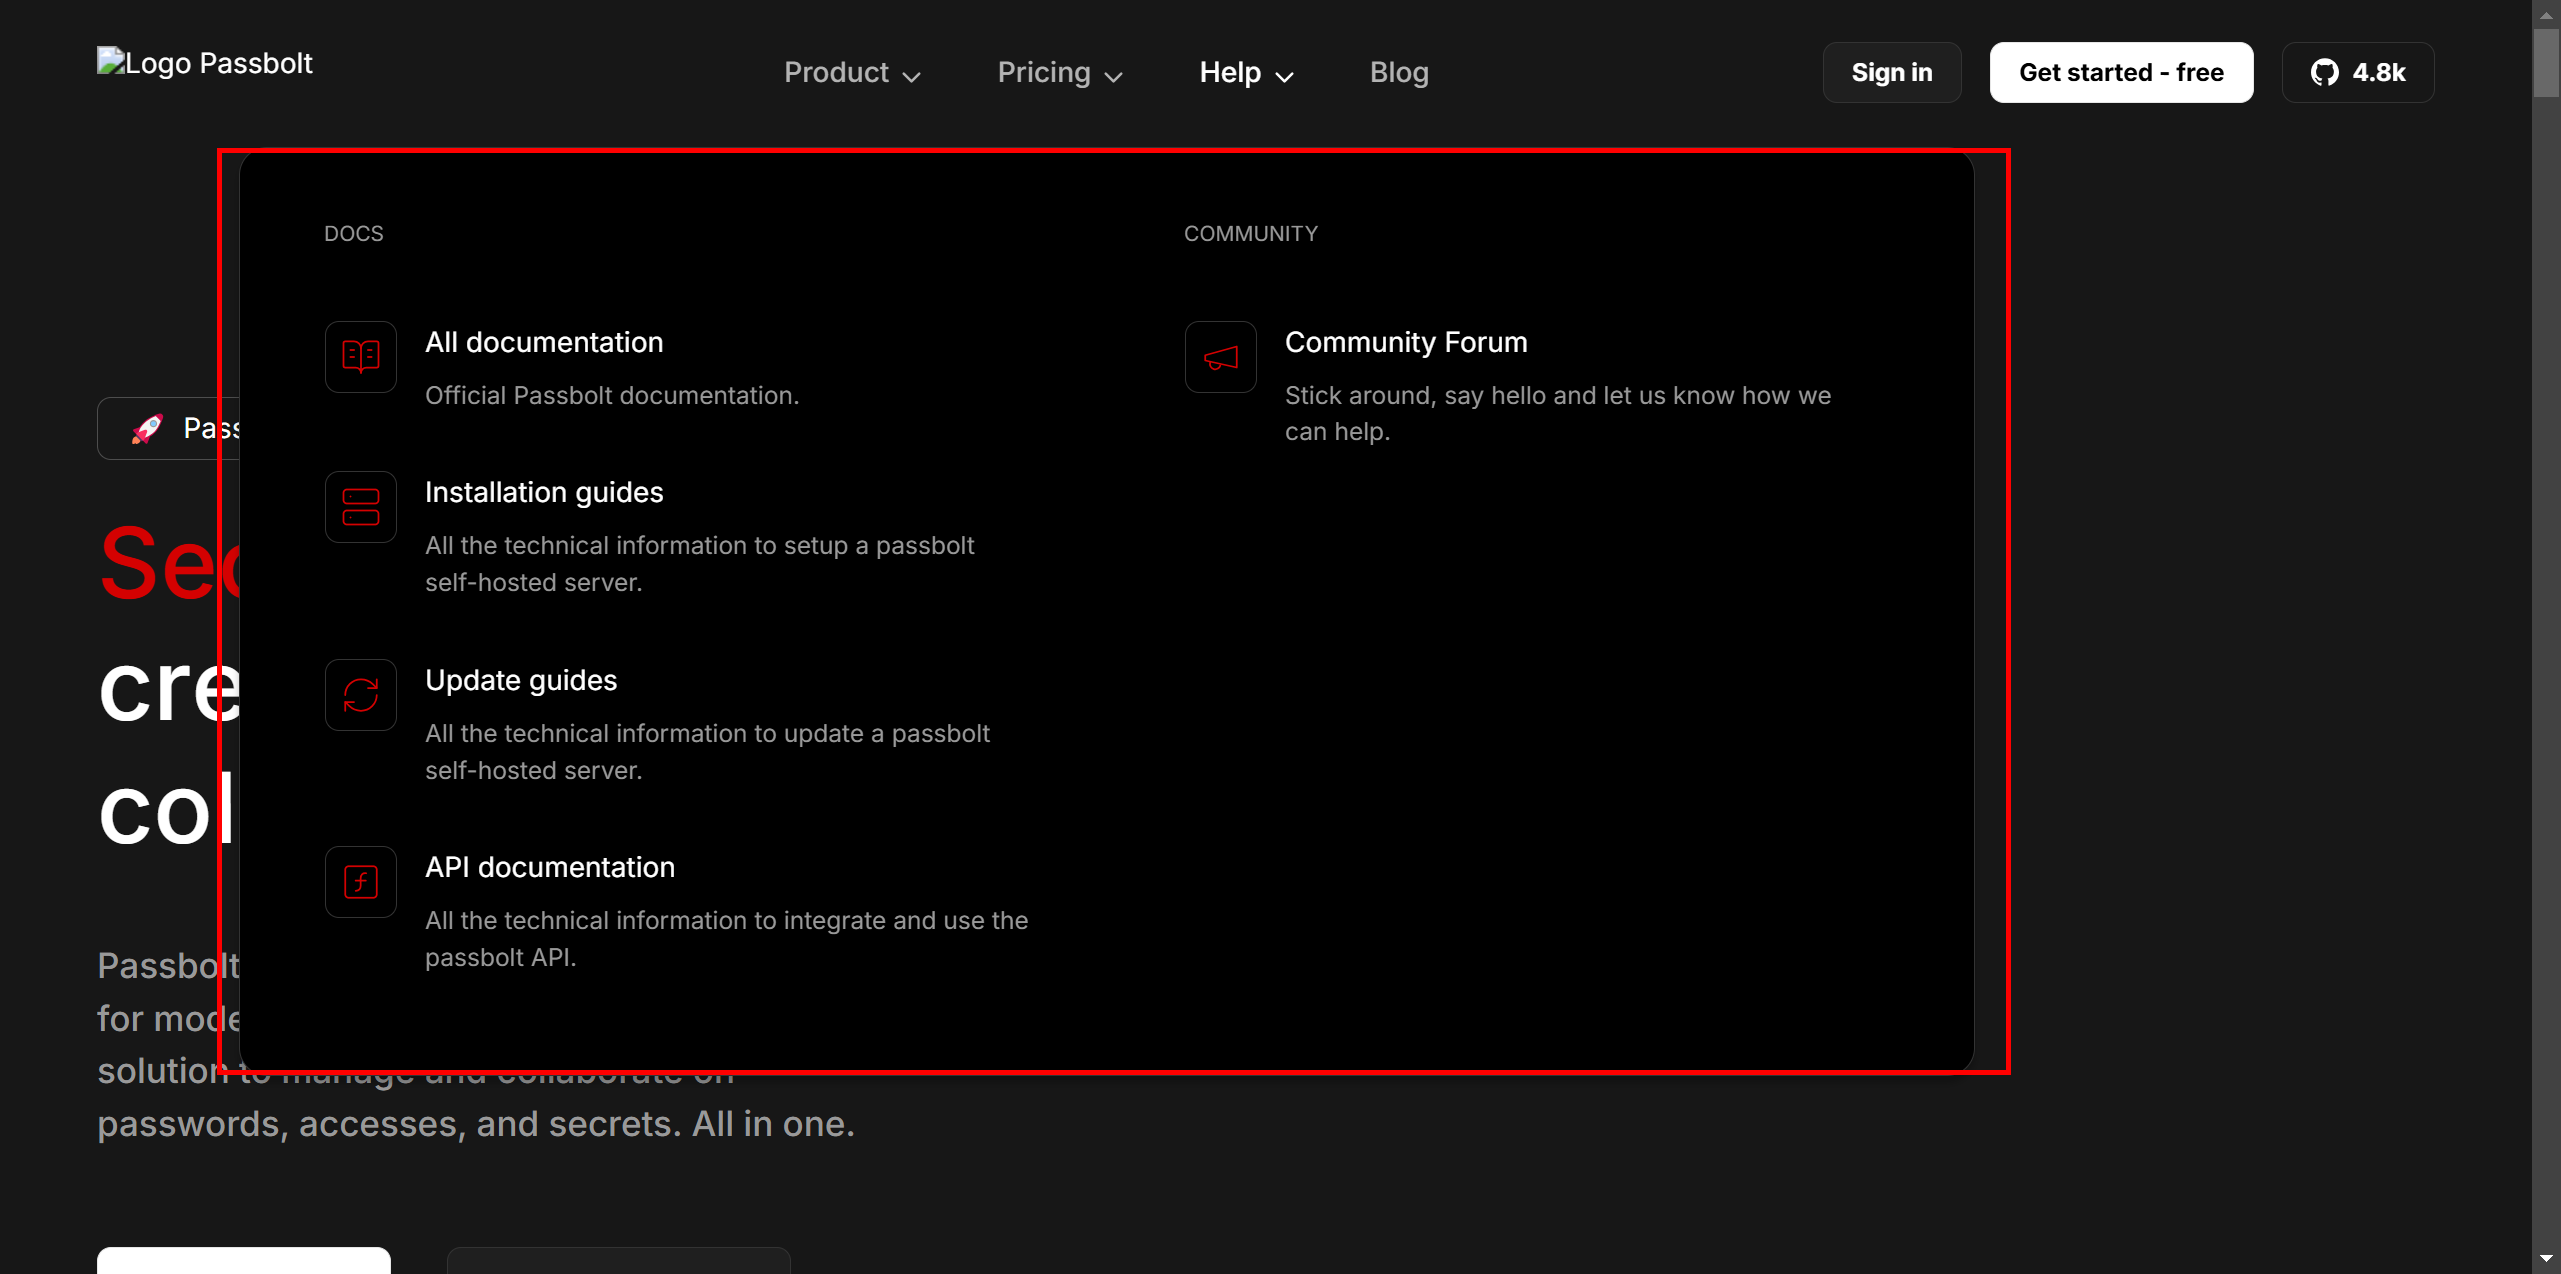Click the rocket emoji badge
The width and height of the screenshot is (2561, 1274).
[148, 429]
